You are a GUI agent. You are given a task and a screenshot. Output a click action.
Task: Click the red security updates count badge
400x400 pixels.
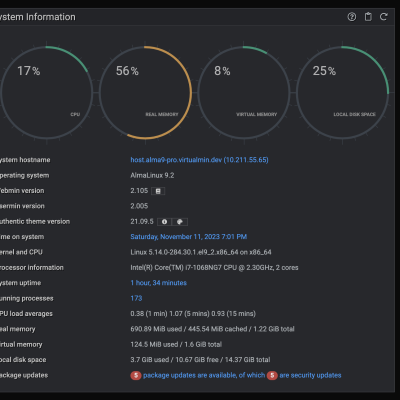tap(272, 376)
